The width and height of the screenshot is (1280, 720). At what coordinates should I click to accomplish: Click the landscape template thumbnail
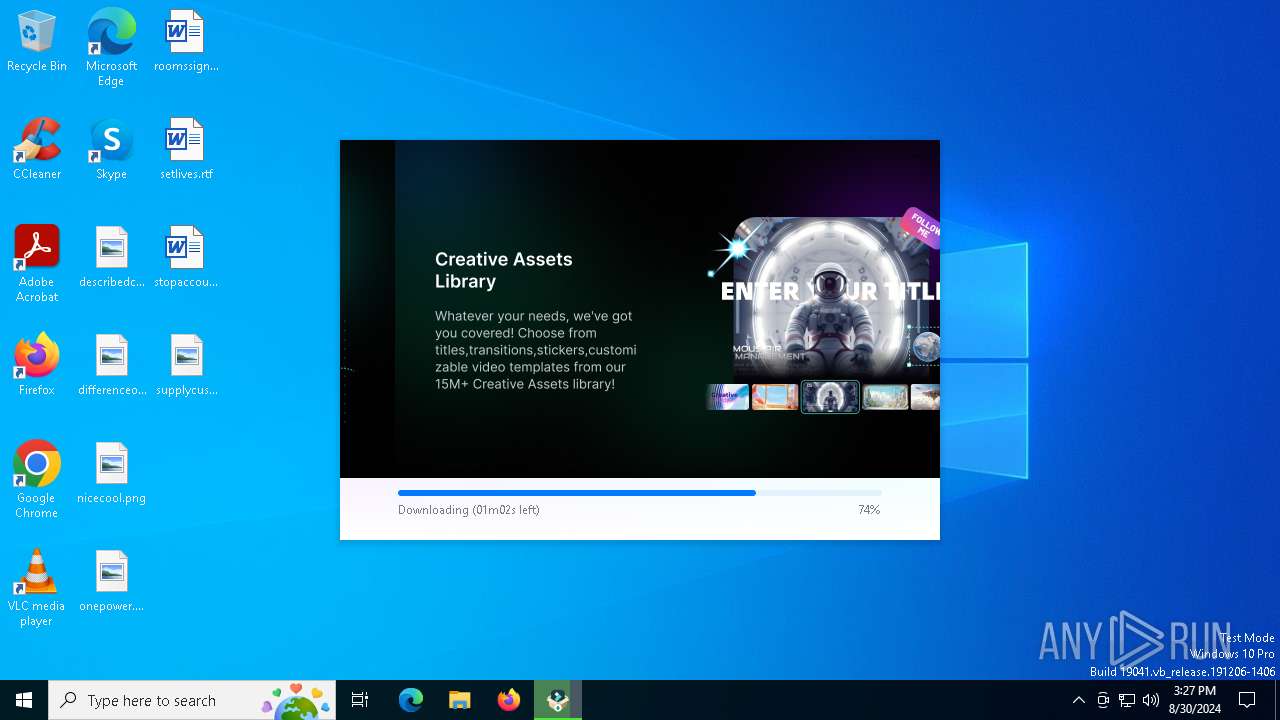[x=885, y=397]
